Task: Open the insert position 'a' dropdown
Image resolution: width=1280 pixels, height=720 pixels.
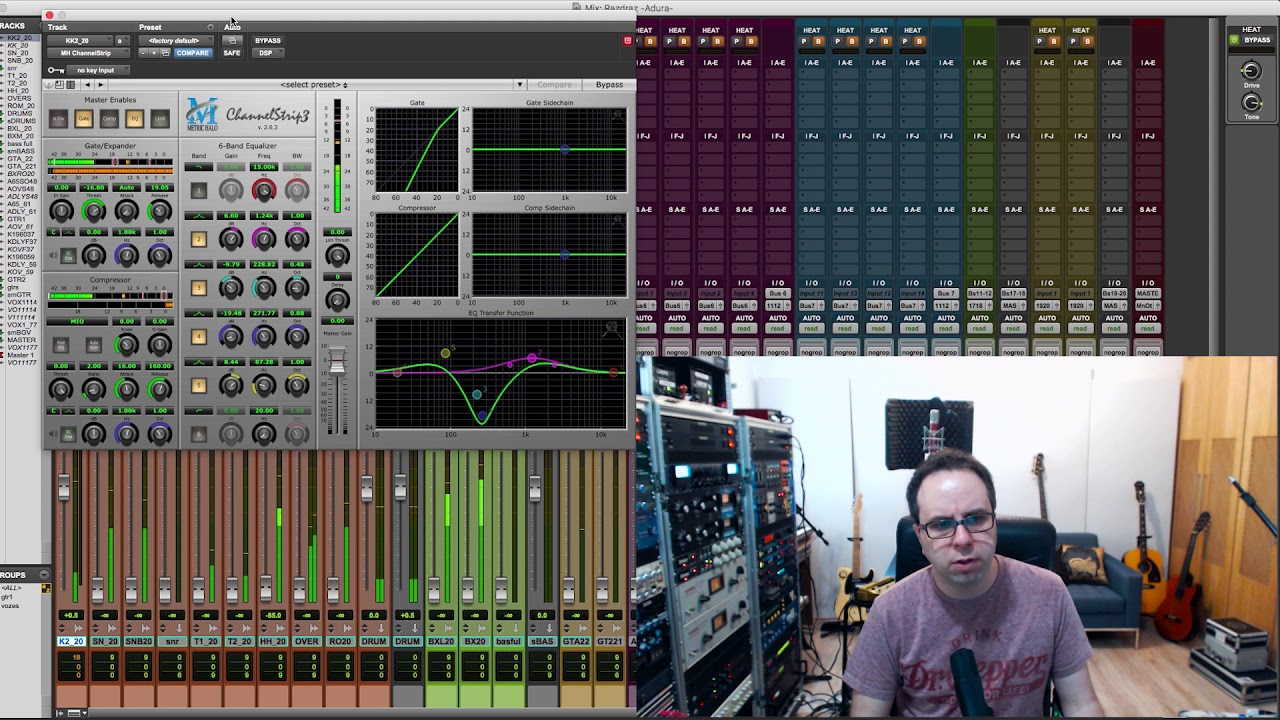Action: [120, 41]
